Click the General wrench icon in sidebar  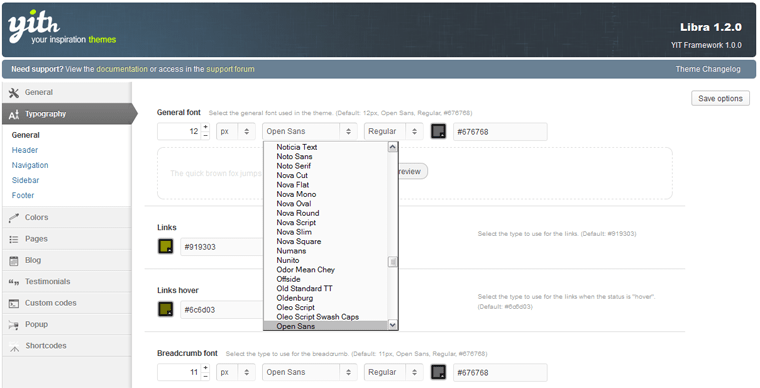click(x=14, y=93)
